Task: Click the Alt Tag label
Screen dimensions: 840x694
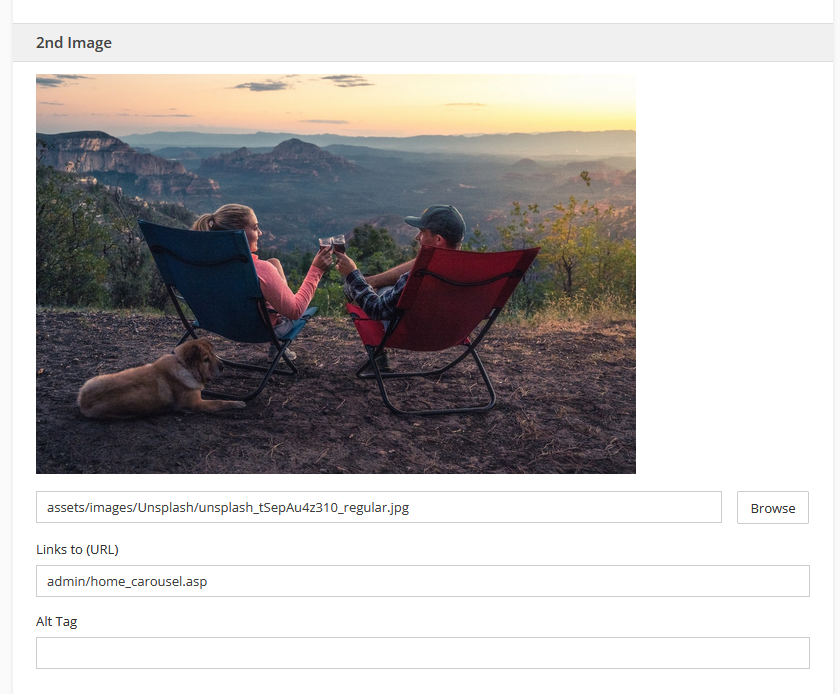Action: [x=56, y=622]
